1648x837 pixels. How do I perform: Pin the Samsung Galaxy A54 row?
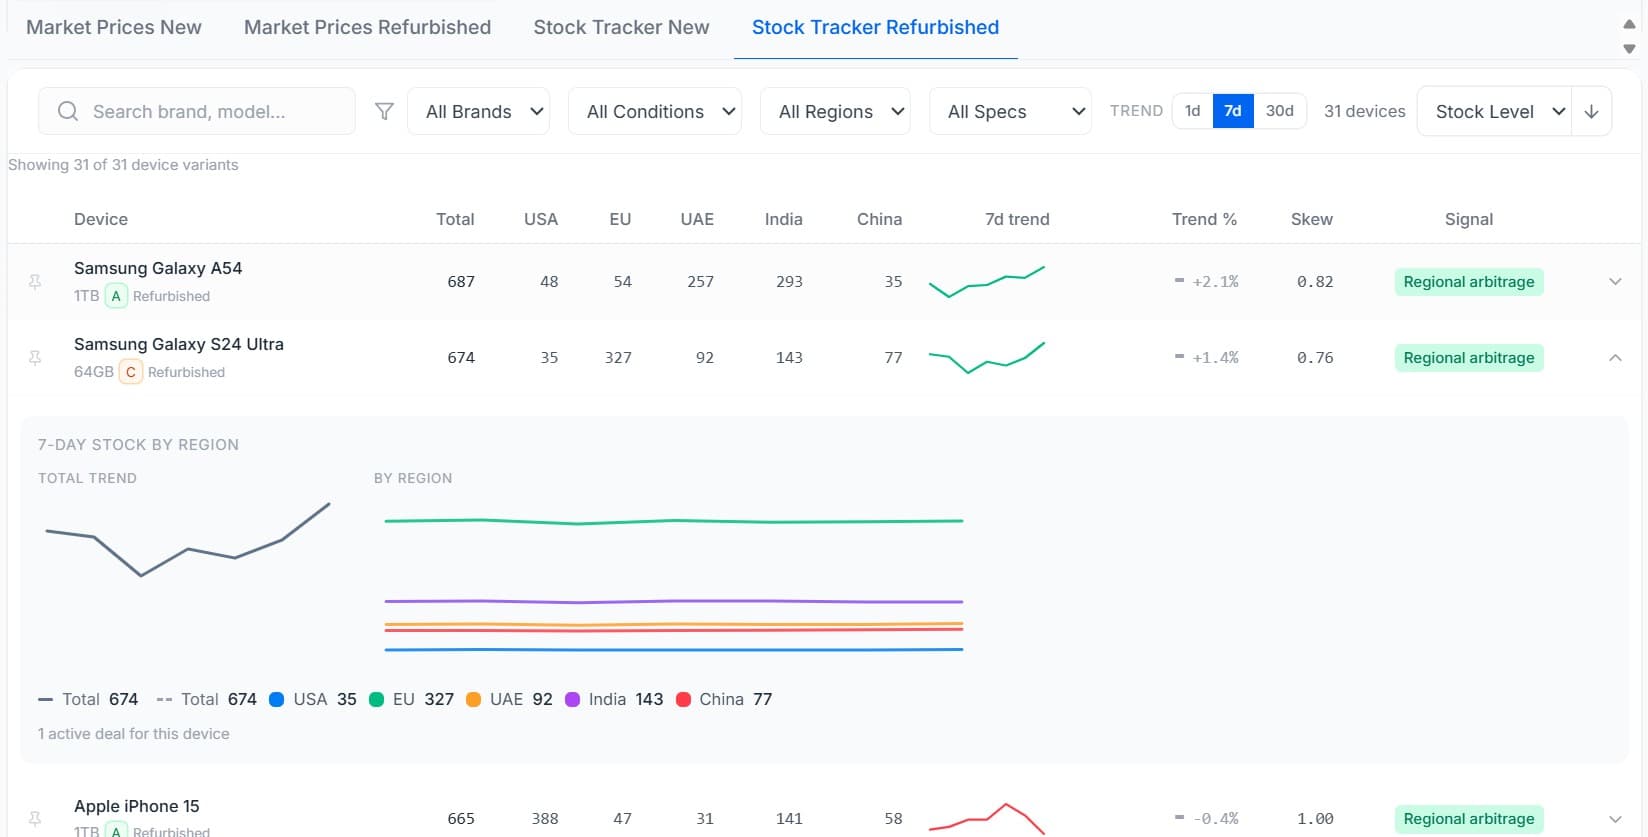click(35, 282)
